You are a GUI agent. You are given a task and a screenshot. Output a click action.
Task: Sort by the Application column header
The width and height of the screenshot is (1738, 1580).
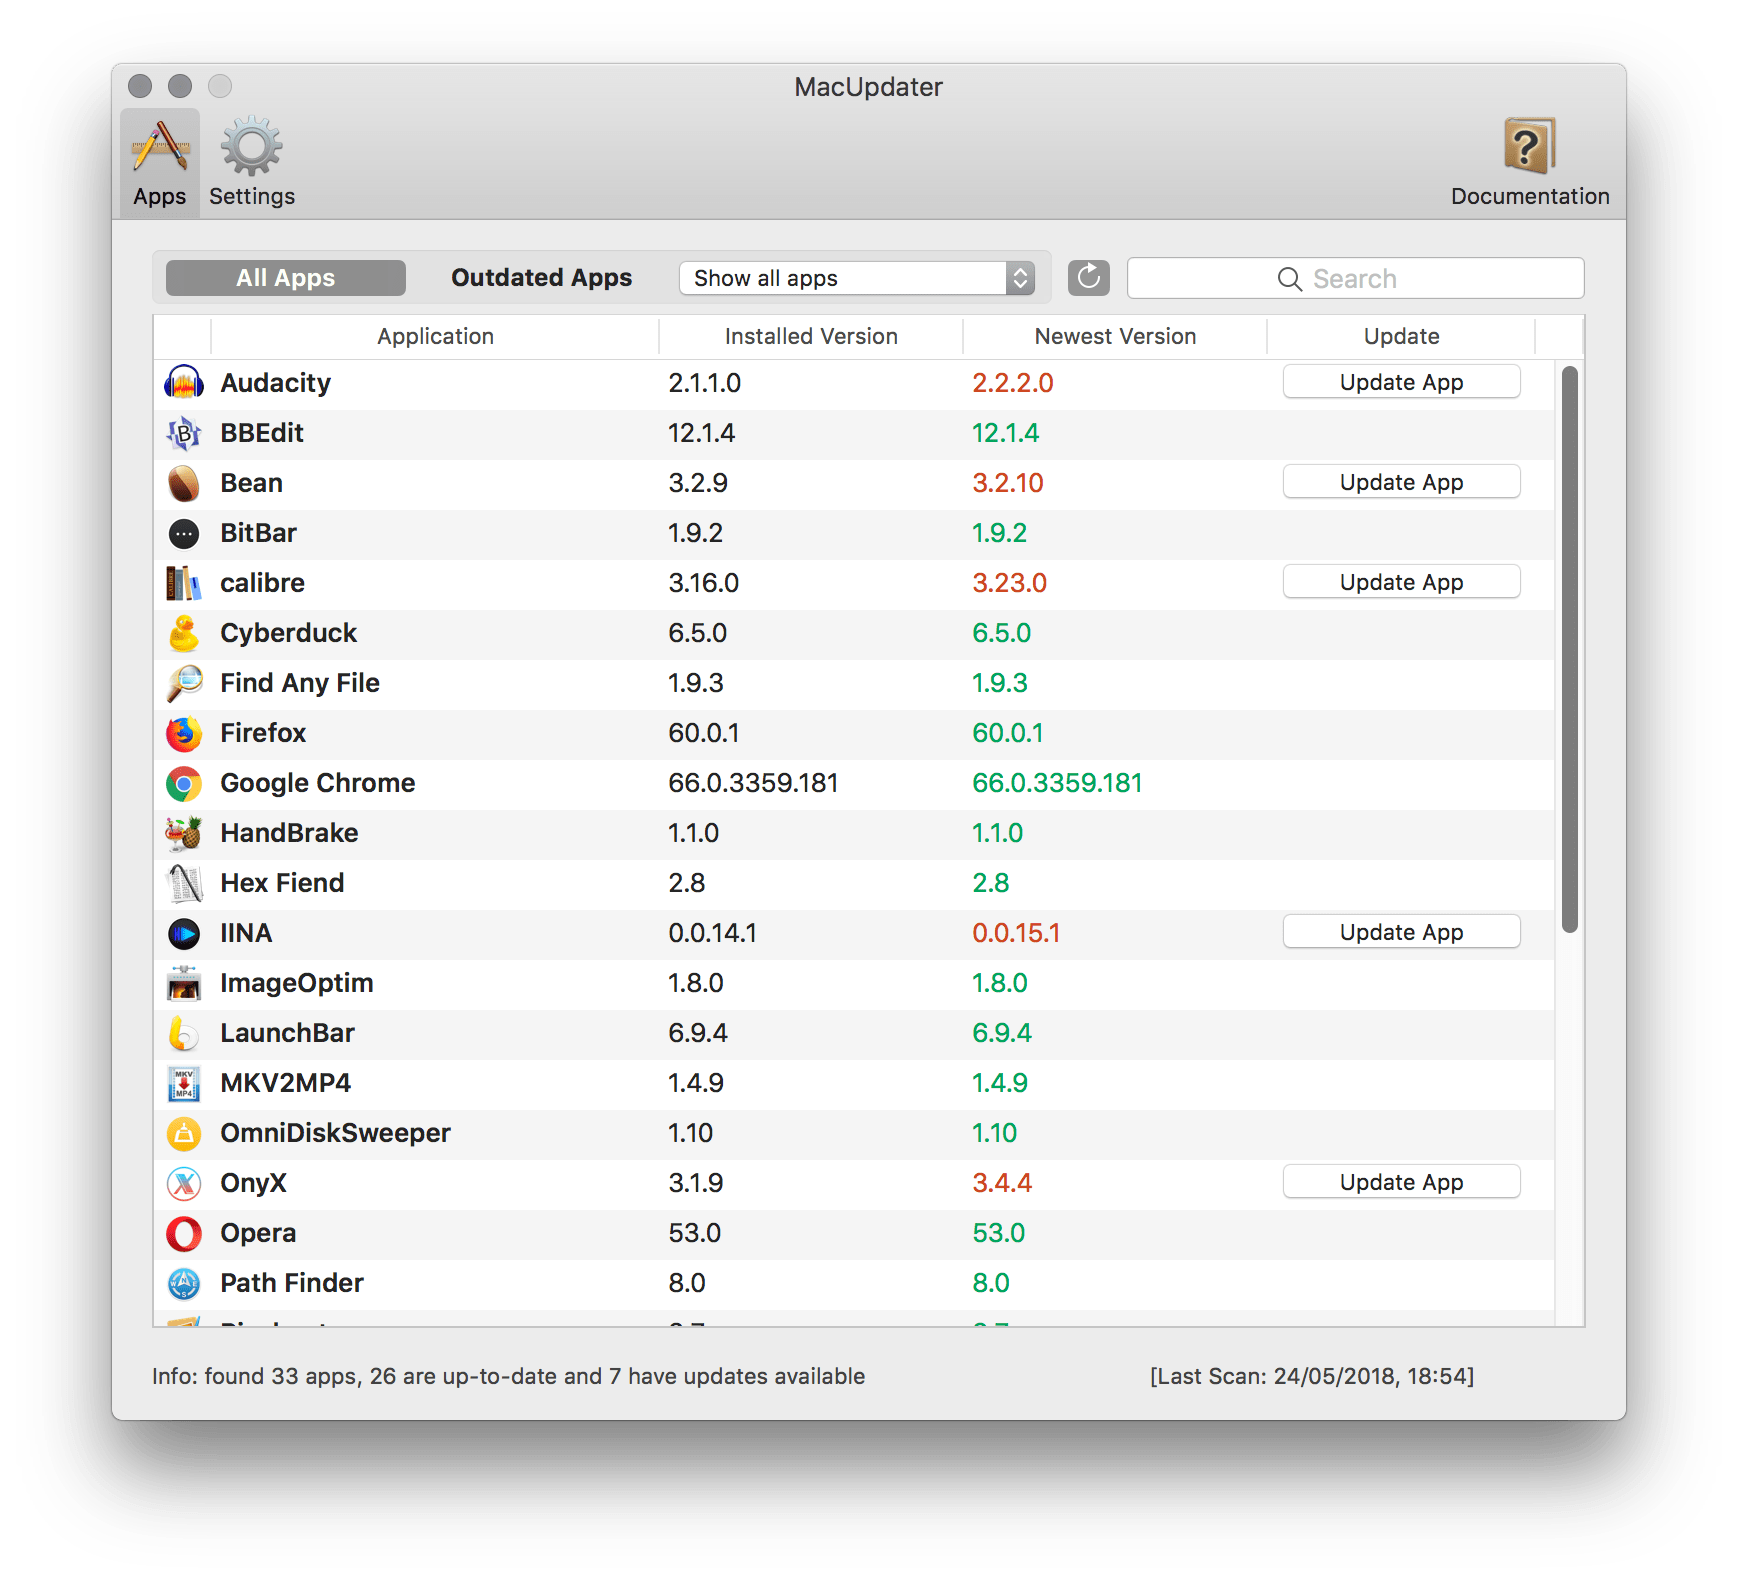coord(435,337)
